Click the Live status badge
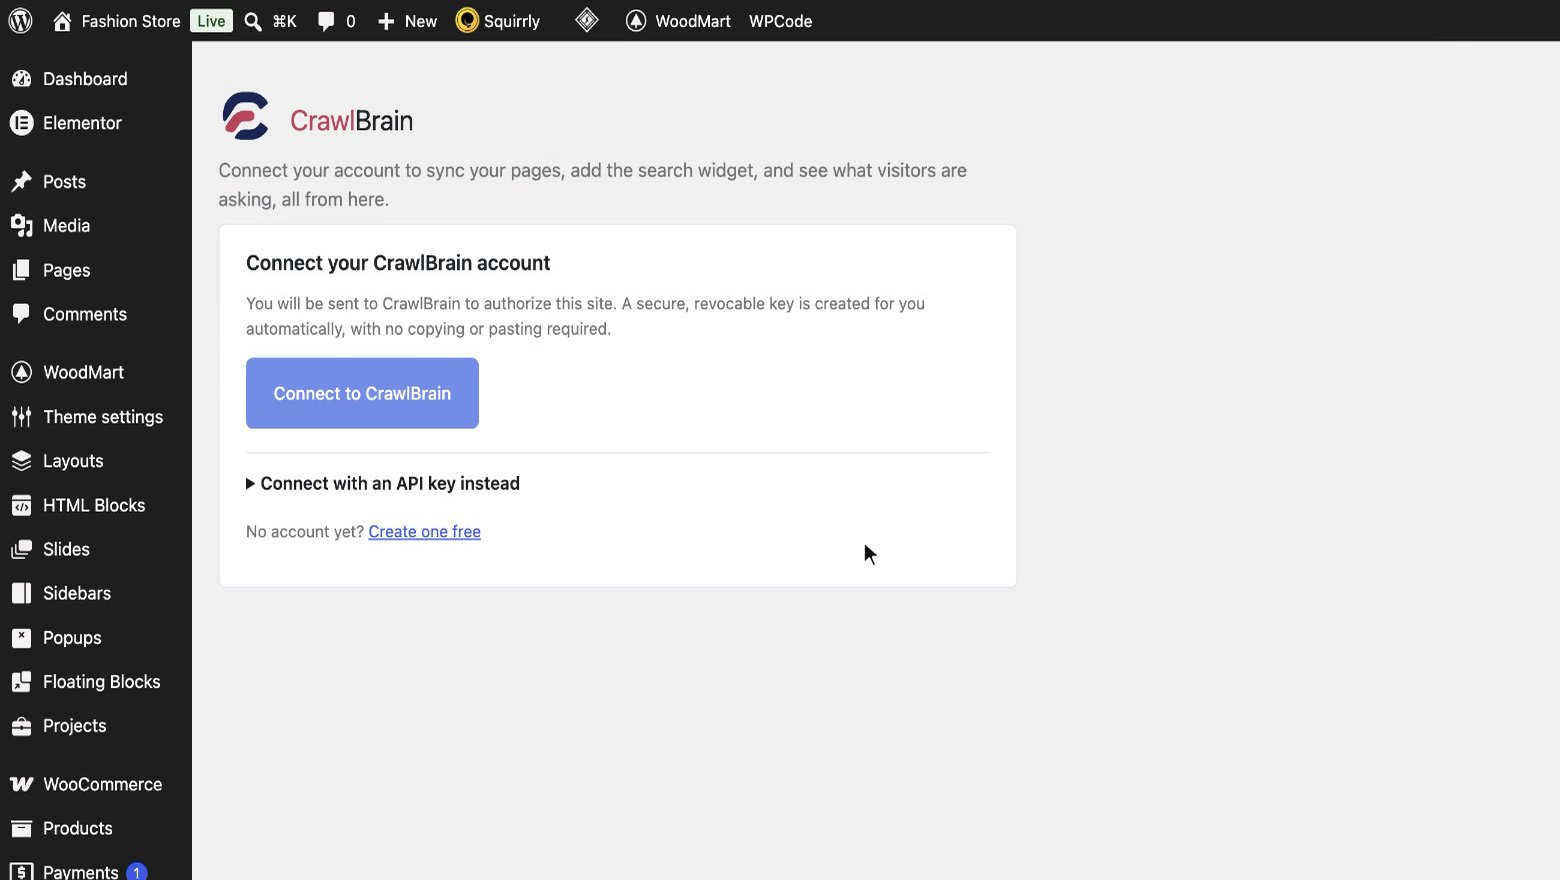Image resolution: width=1560 pixels, height=880 pixels. click(211, 21)
